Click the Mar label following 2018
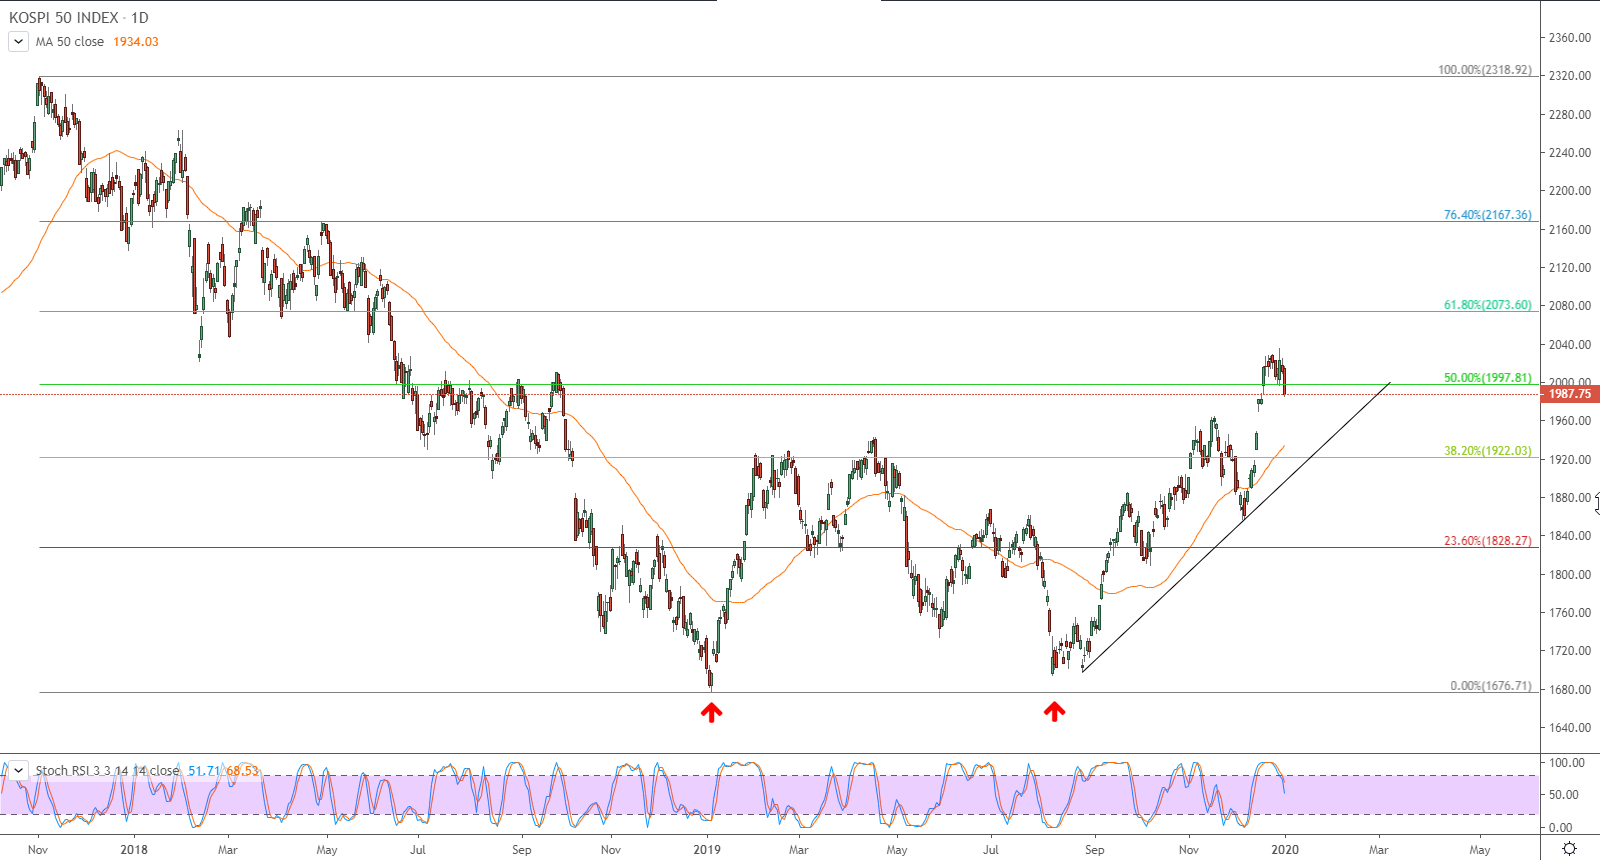The width and height of the screenshot is (1600, 860). [x=228, y=850]
